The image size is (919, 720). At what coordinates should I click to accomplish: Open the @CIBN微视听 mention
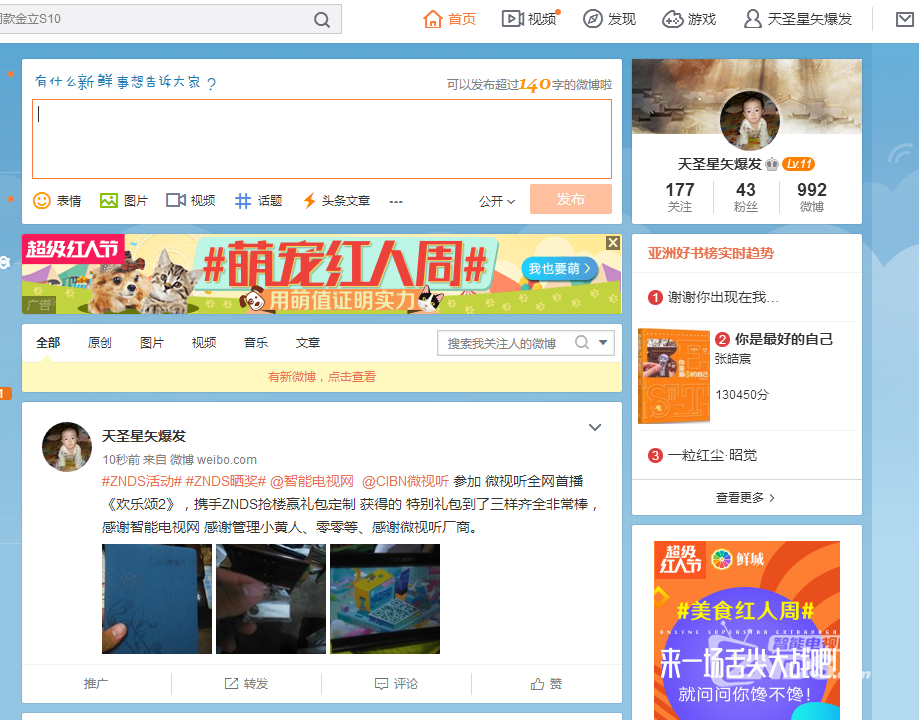[x=405, y=481]
